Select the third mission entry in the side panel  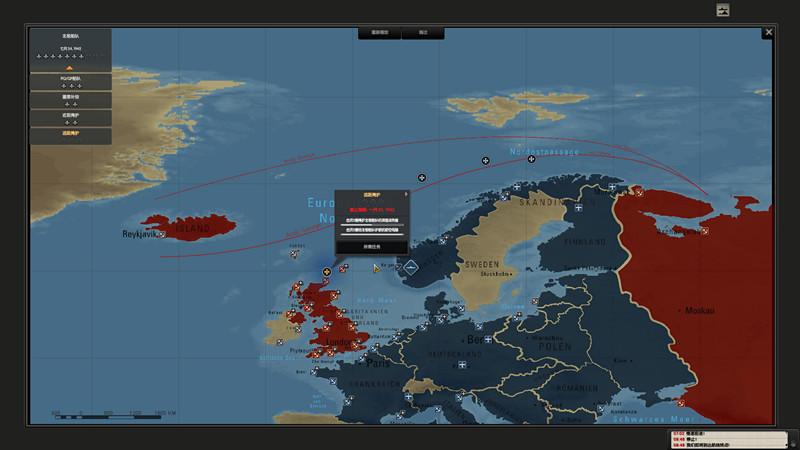pyautogui.click(x=70, y=100)
